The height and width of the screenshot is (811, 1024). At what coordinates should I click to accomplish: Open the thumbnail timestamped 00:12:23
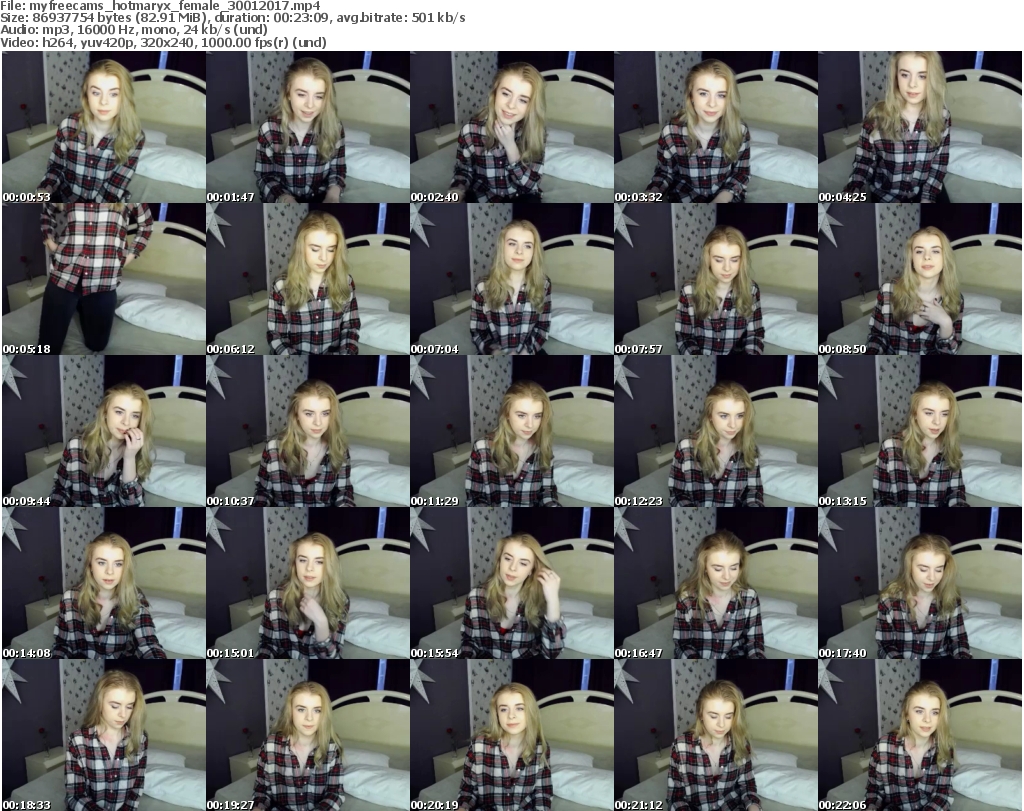pos(716,432)
